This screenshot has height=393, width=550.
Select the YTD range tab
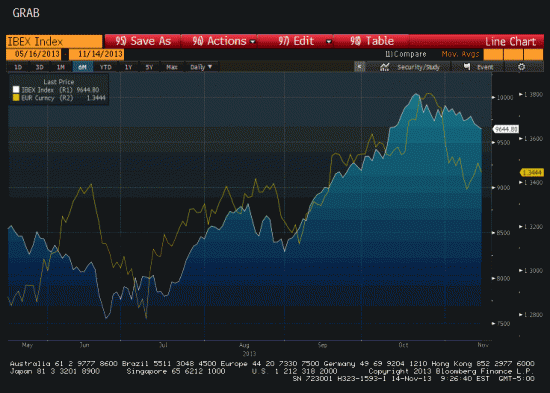coord(105,67)
